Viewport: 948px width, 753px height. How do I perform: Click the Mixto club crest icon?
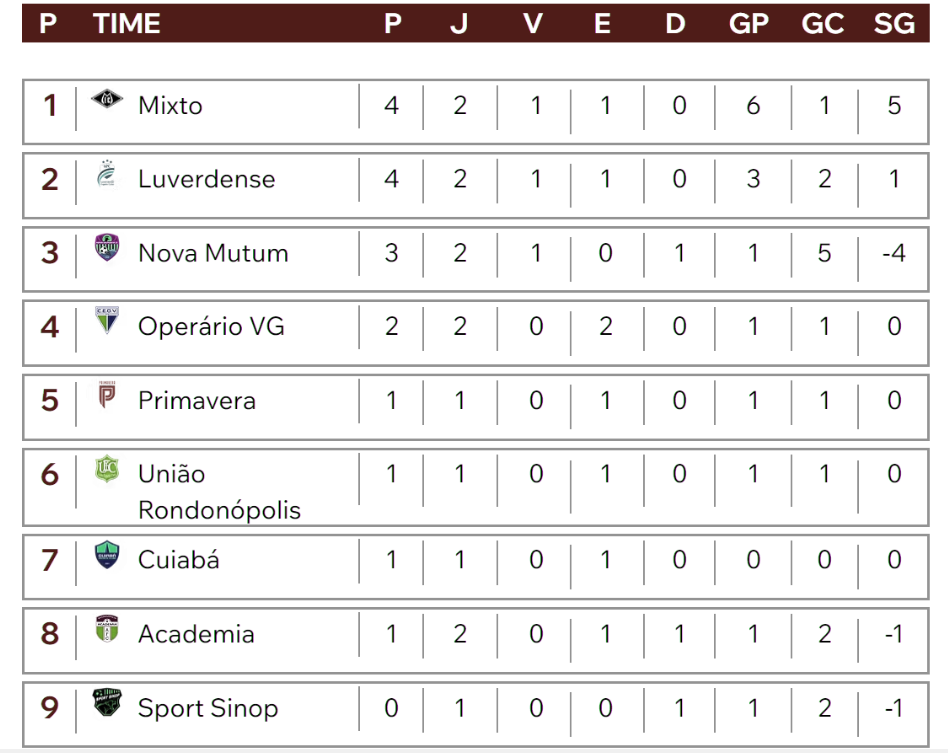(106, 98)
